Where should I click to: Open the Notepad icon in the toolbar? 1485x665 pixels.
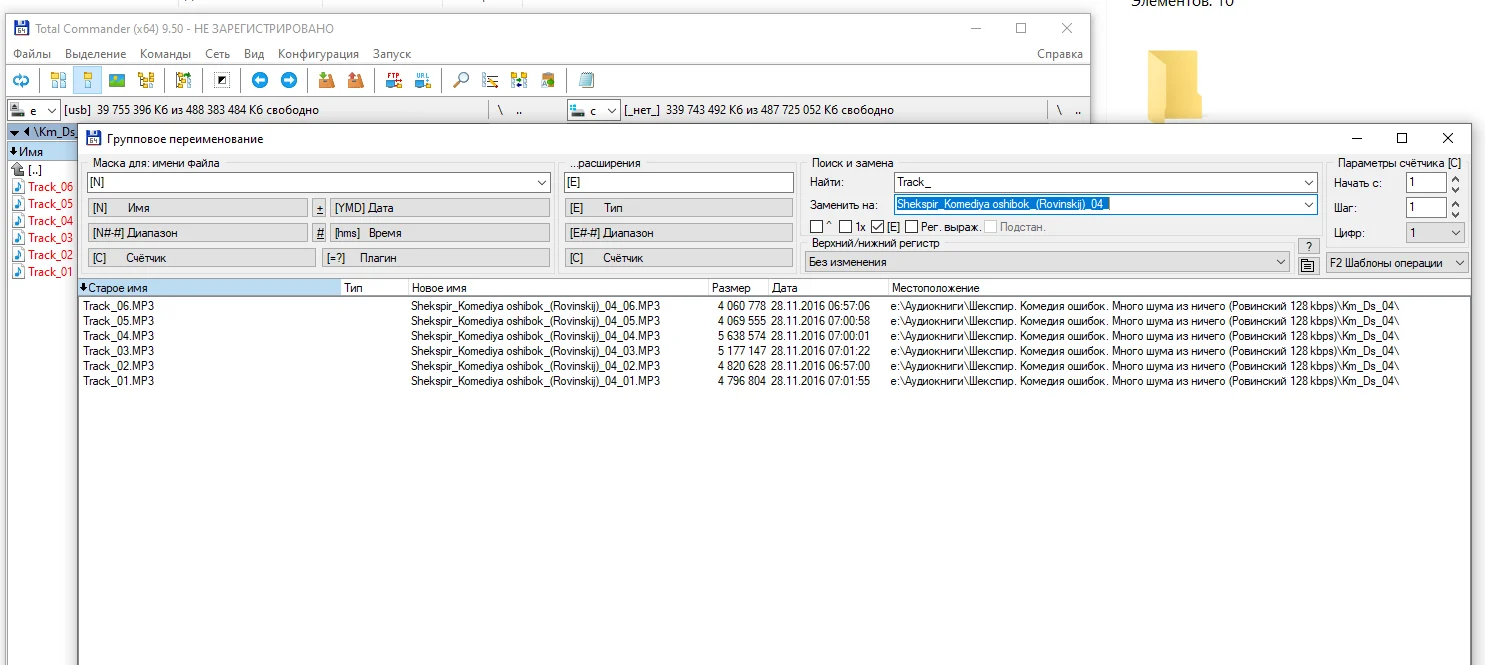pos(586,80)
